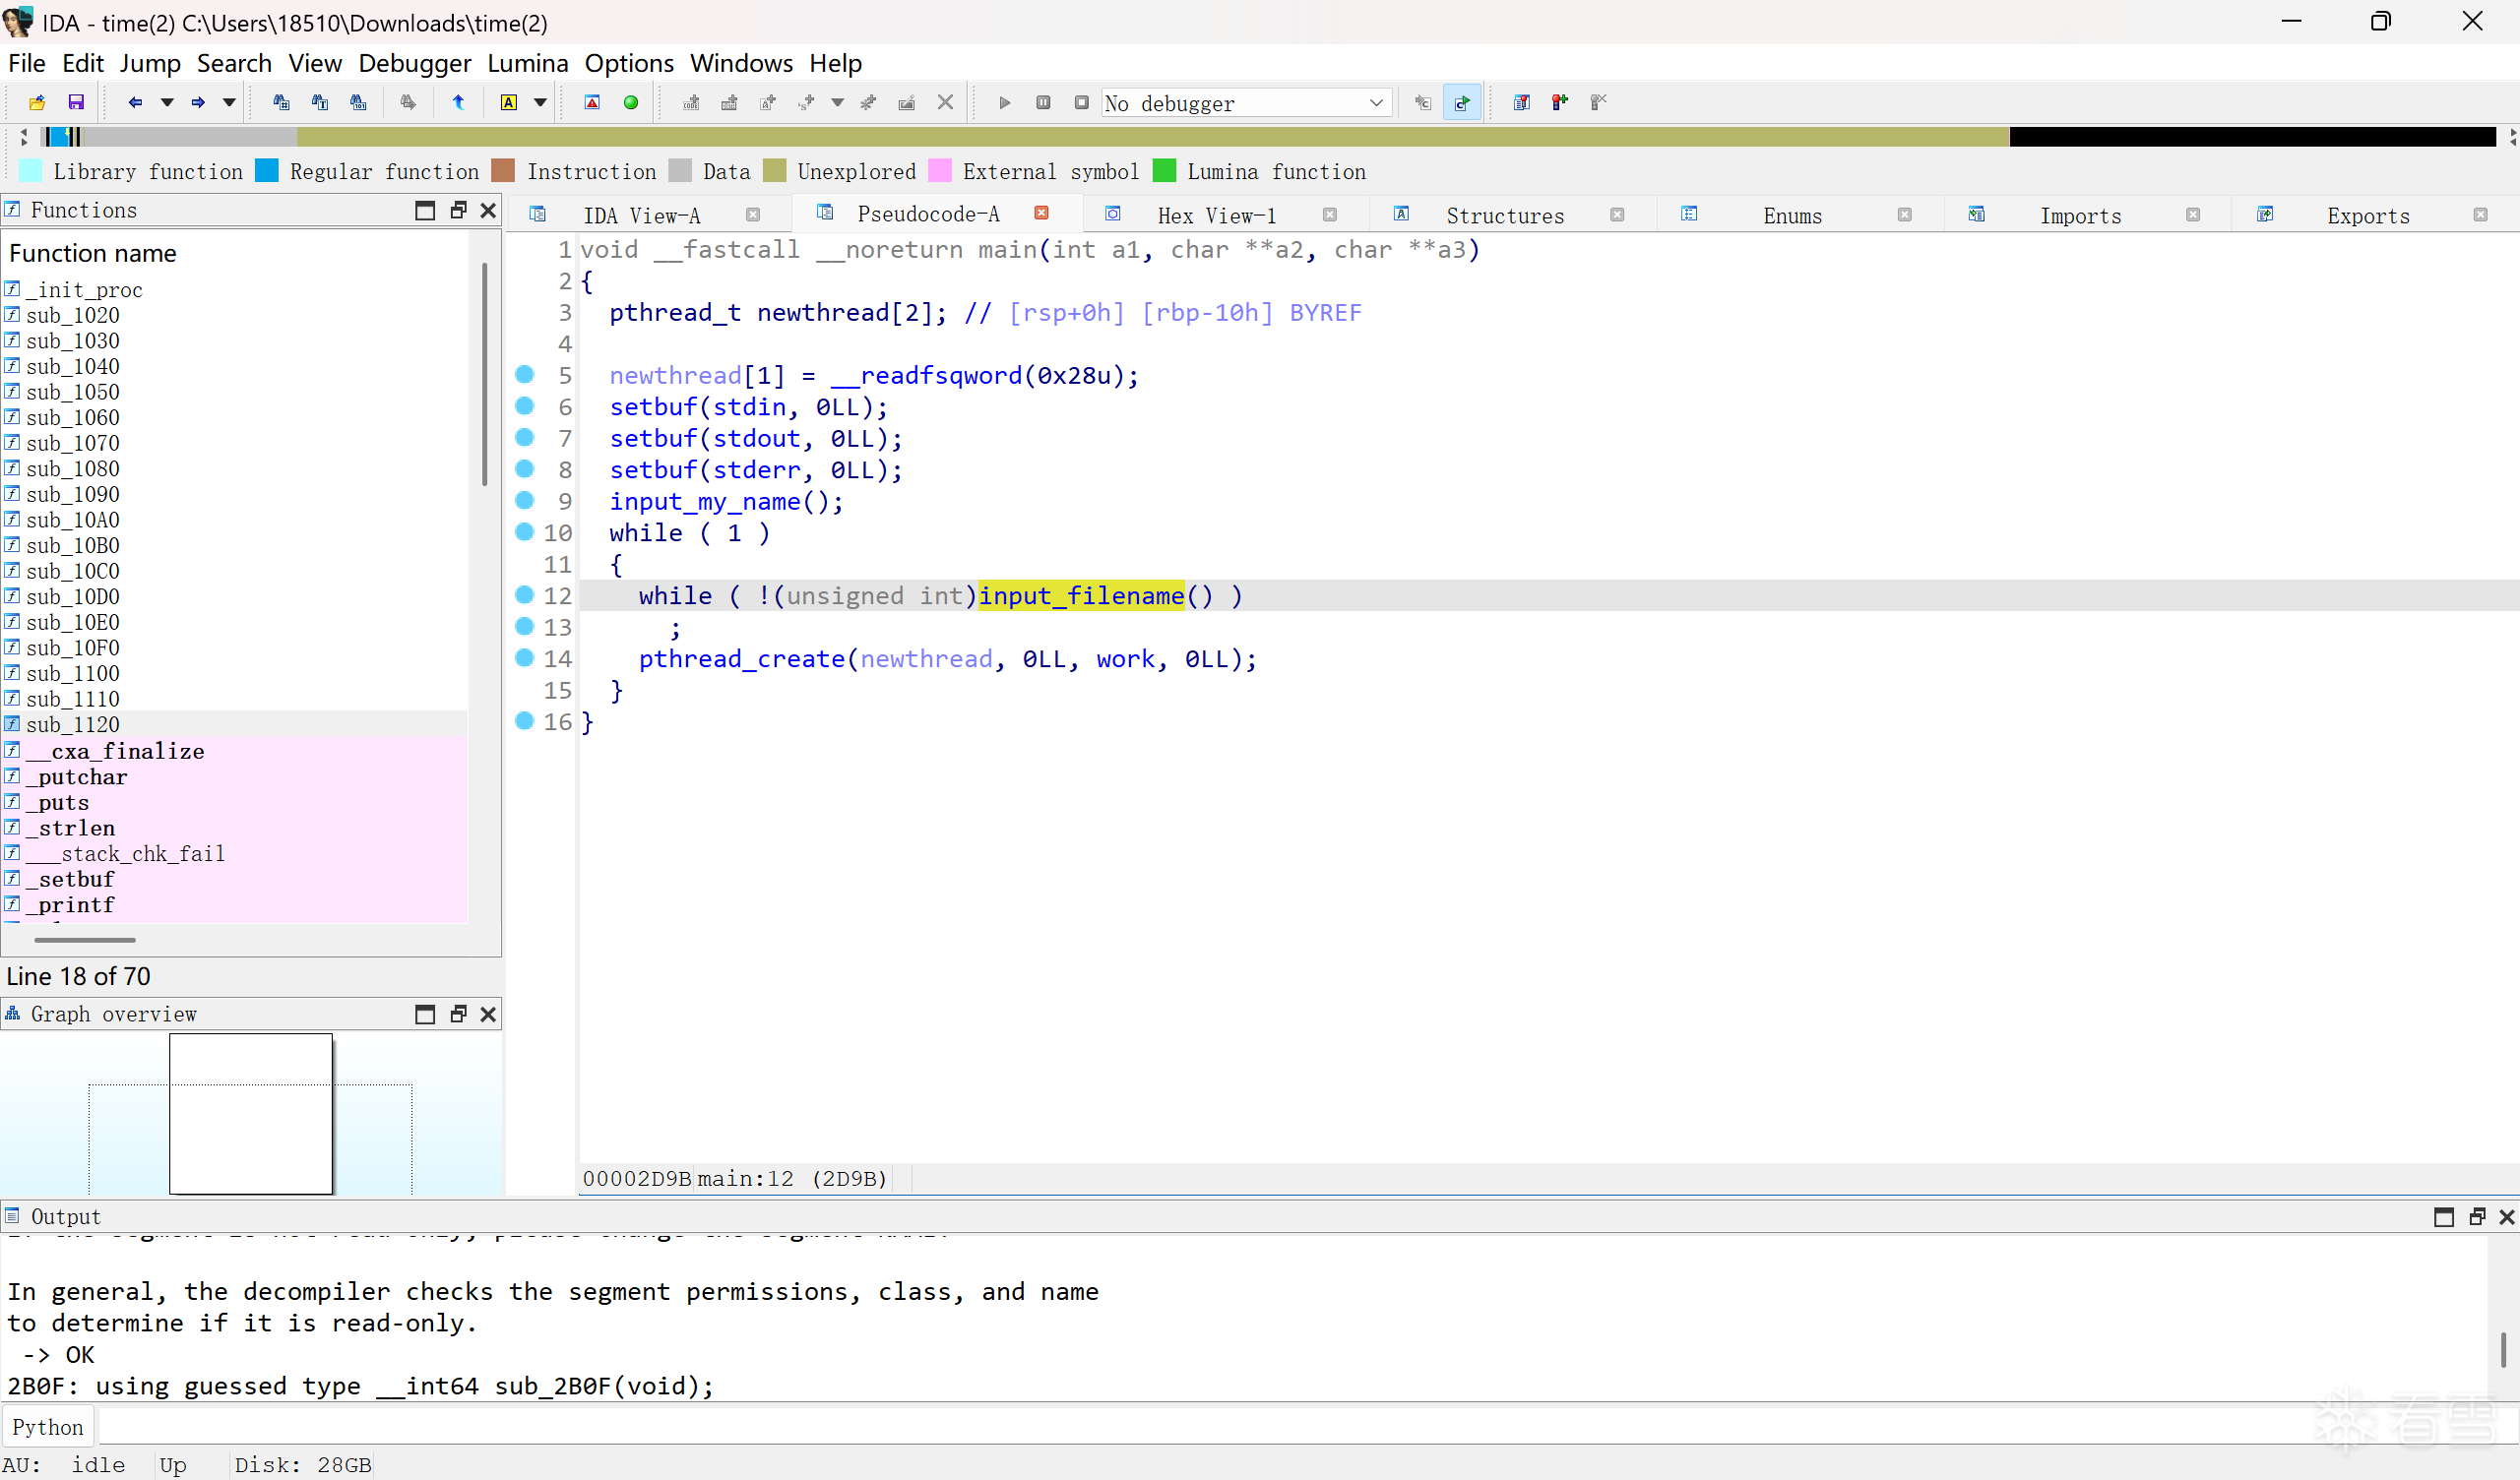Click the green circle toolbar icon
Image resolution: width=2520 pixels, height=1480 pixels.
click(631, 102)
